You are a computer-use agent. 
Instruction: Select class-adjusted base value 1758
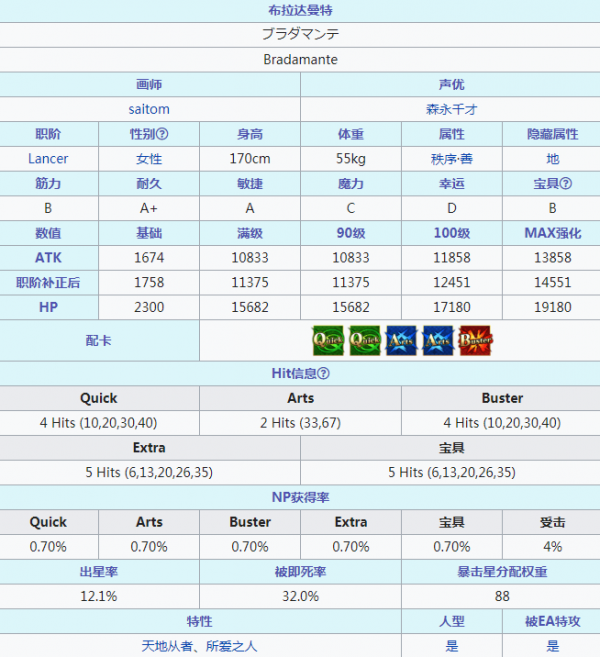149,282
